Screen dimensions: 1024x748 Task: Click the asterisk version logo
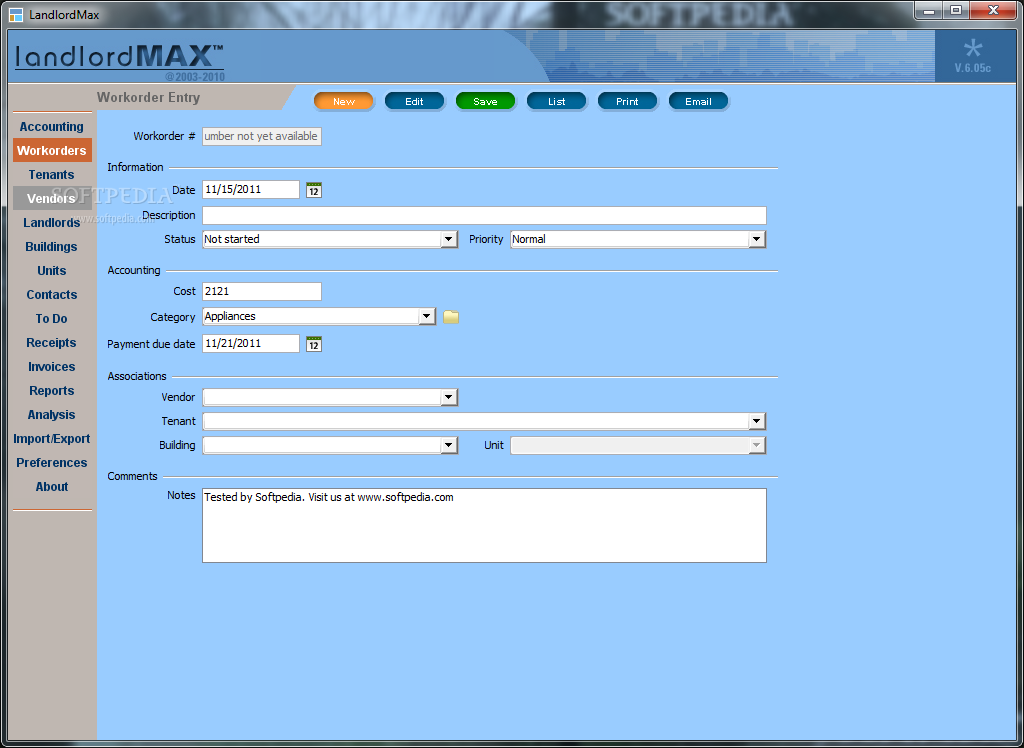[x=972, y=49]
